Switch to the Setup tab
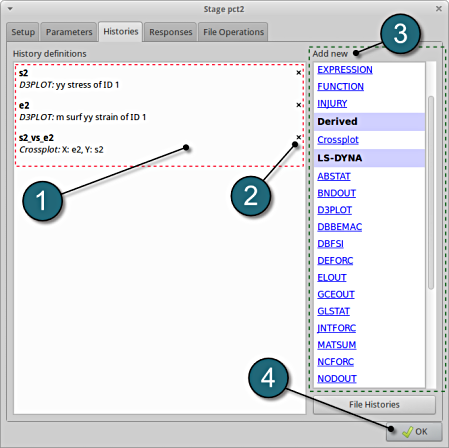This screenshot has height=448, width=449. click(x=23, y=32)
